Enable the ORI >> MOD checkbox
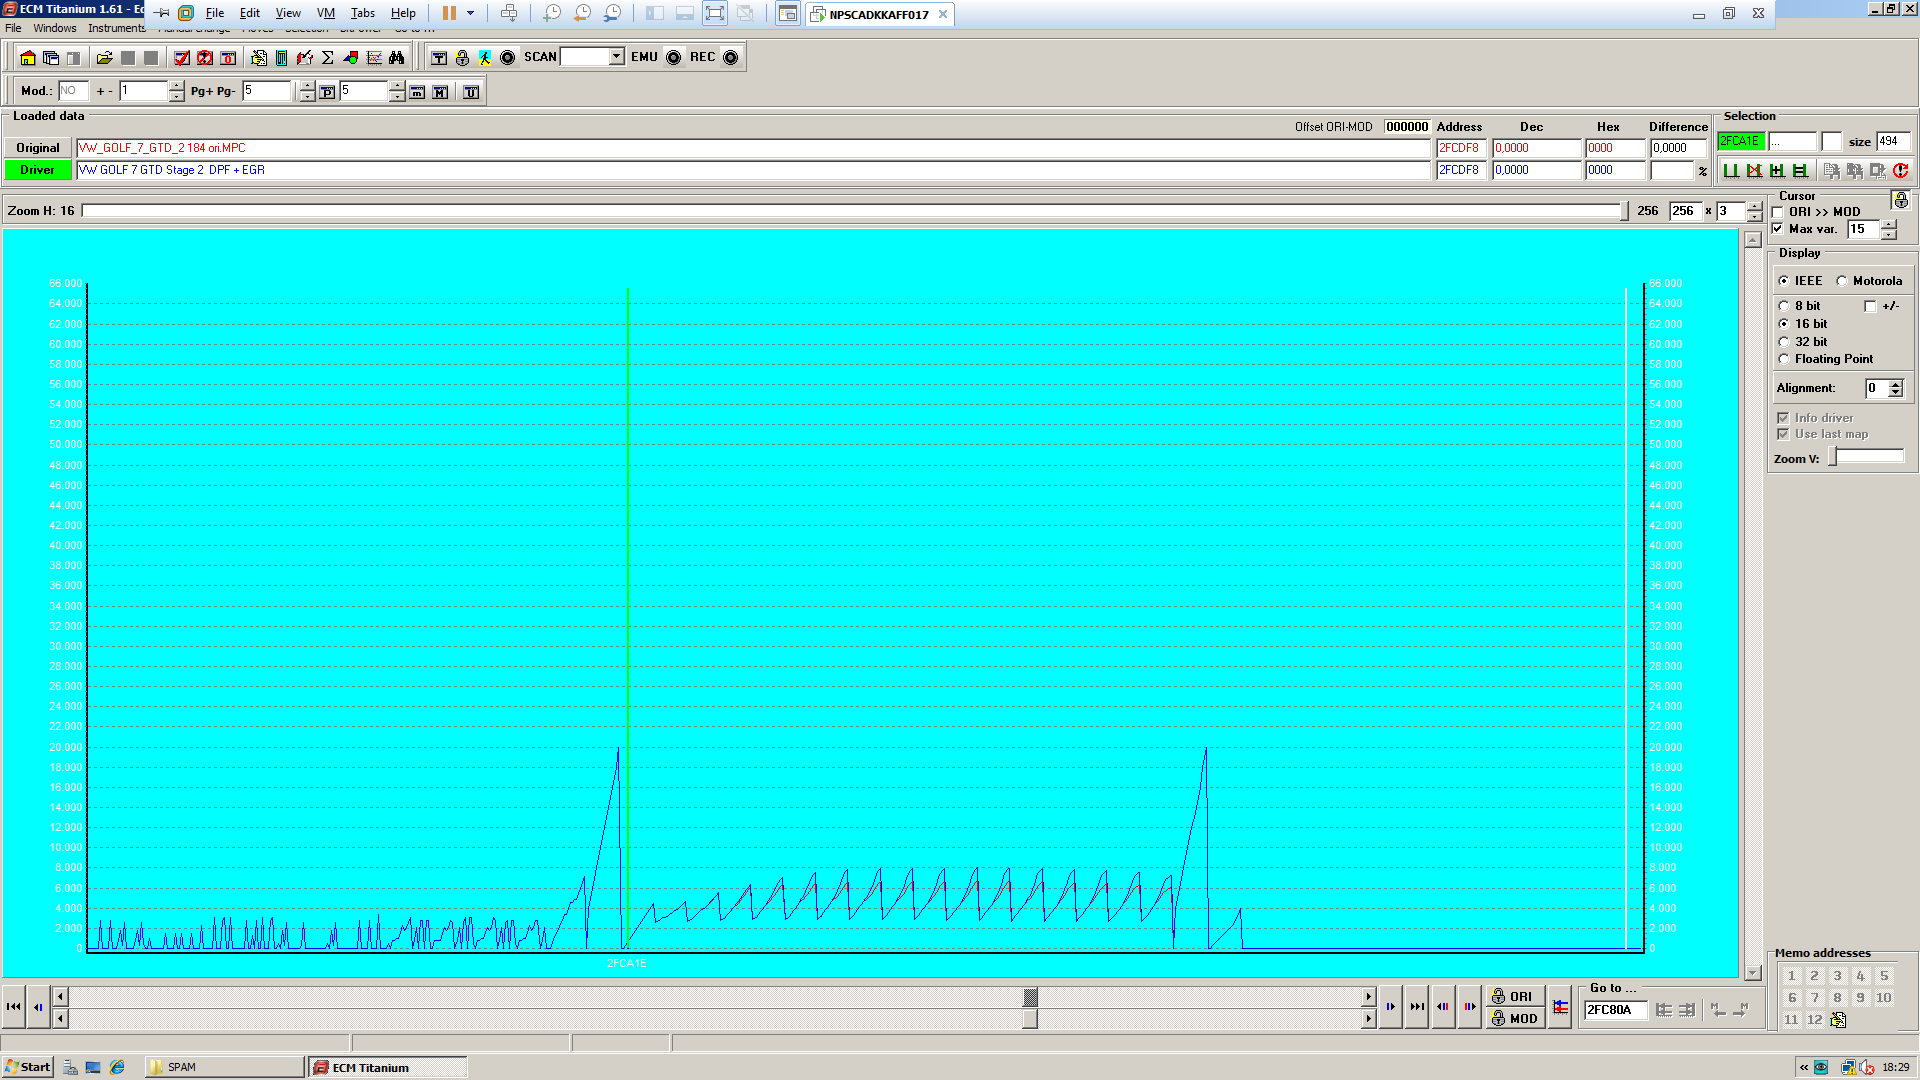1920x1080 pixels. [1778, 212]
